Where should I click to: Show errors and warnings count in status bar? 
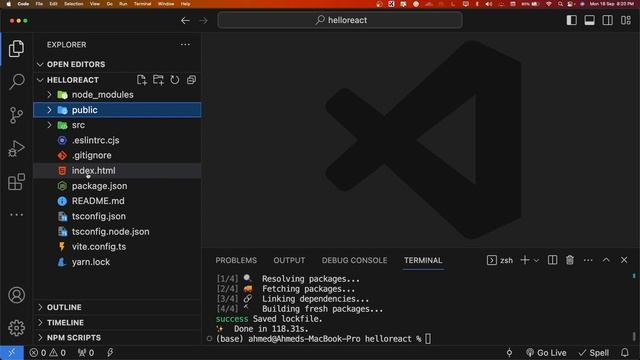[x=47, y=353]
